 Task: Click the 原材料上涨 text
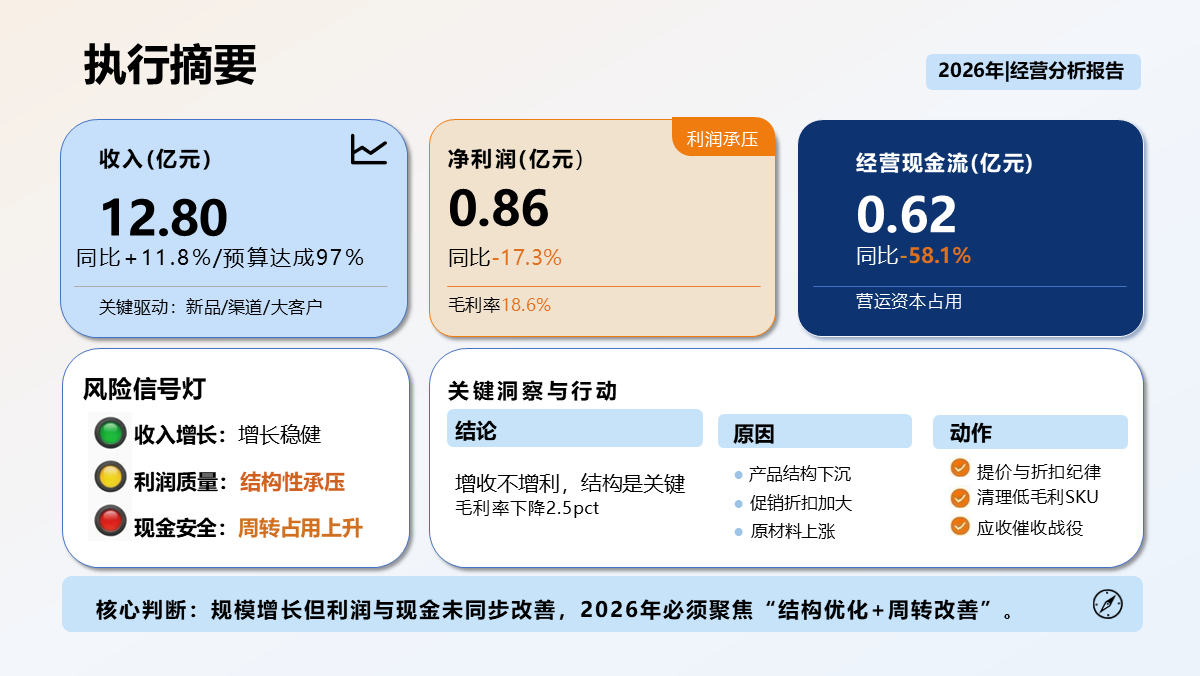pyautogui.click(x=792, y=532)
